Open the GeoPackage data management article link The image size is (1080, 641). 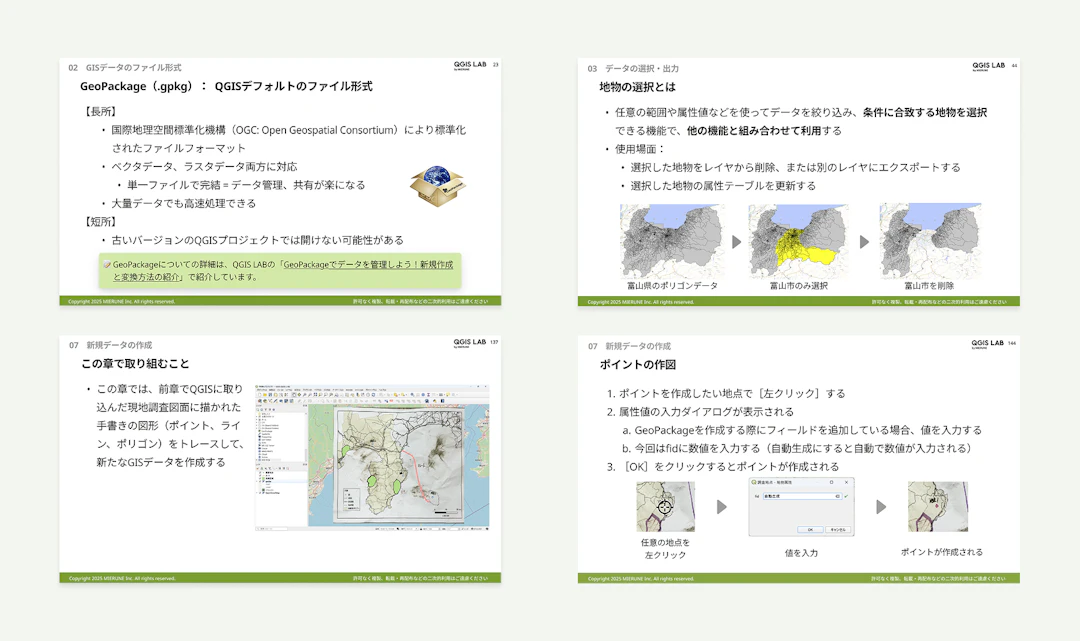[368, 264]
